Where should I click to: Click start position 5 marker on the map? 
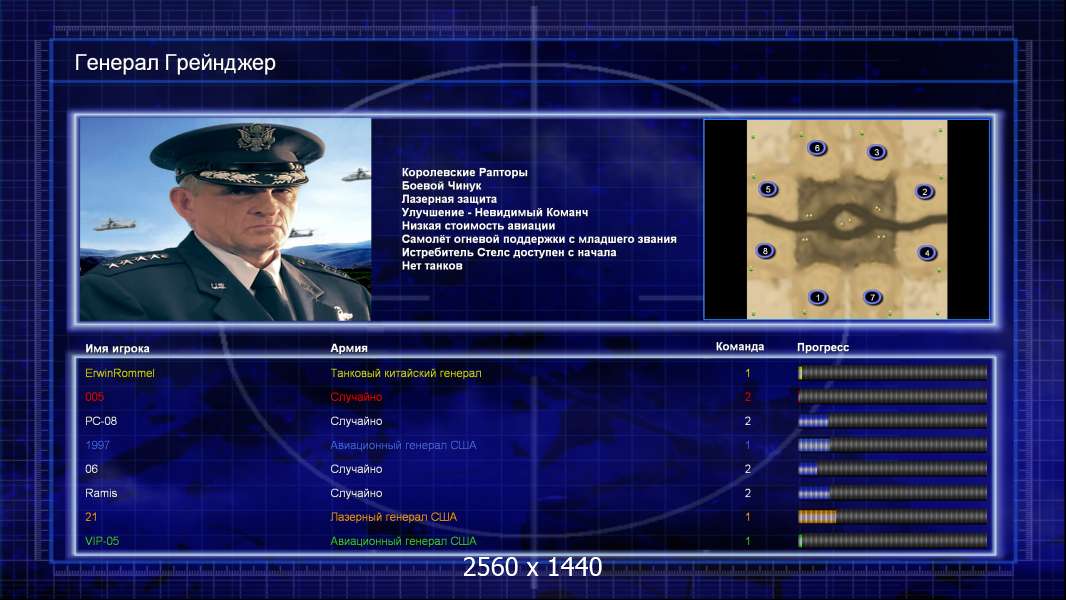pyautogui.click(x=768, y=190)
